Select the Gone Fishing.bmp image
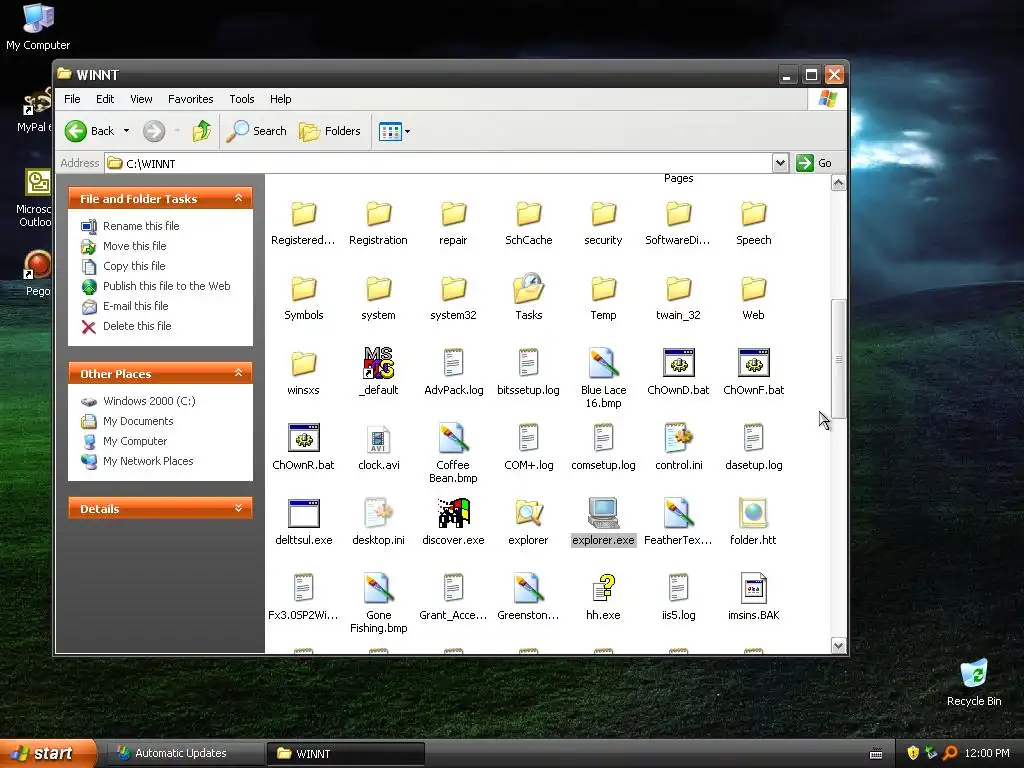The height and width of the screenshot is (768, 1024). click(378, 588)
